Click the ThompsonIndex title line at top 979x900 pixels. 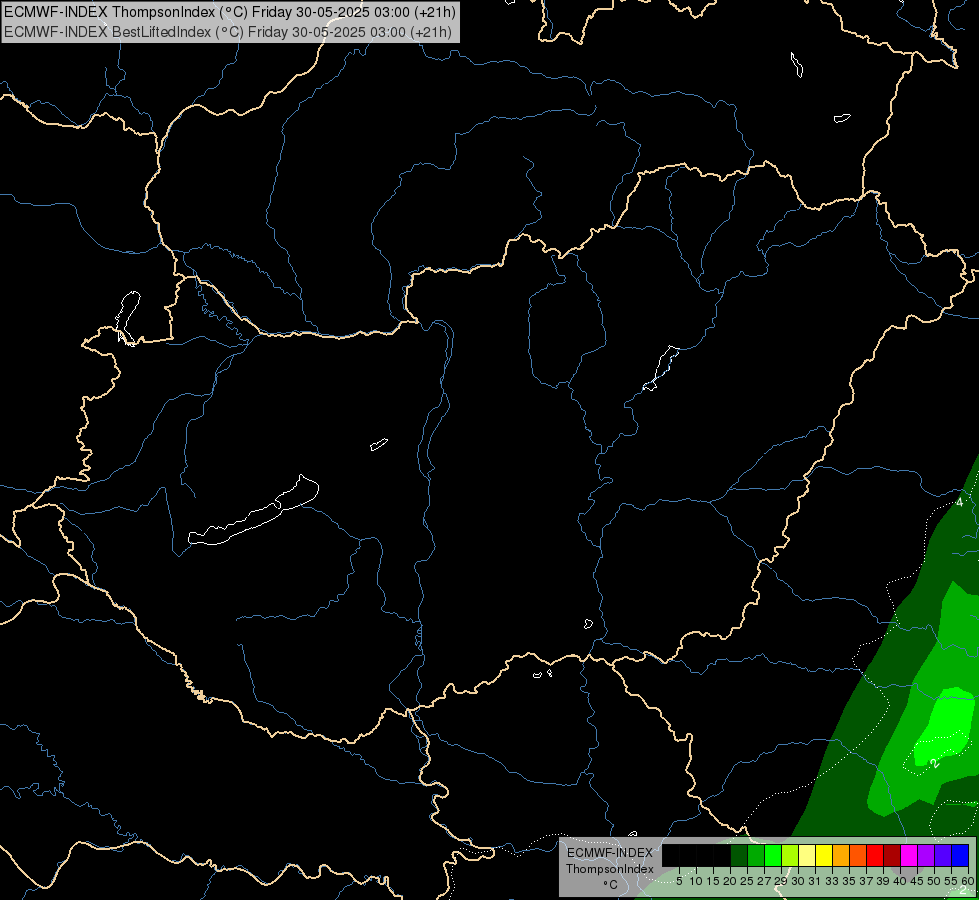(230, 12)
